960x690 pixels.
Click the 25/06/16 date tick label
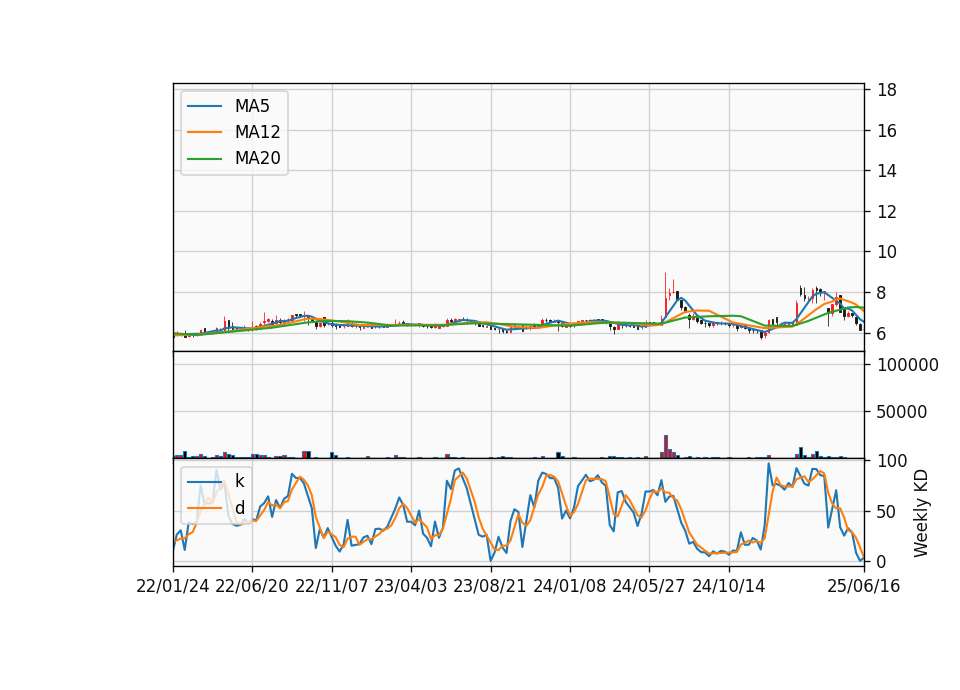click(864, 586)
